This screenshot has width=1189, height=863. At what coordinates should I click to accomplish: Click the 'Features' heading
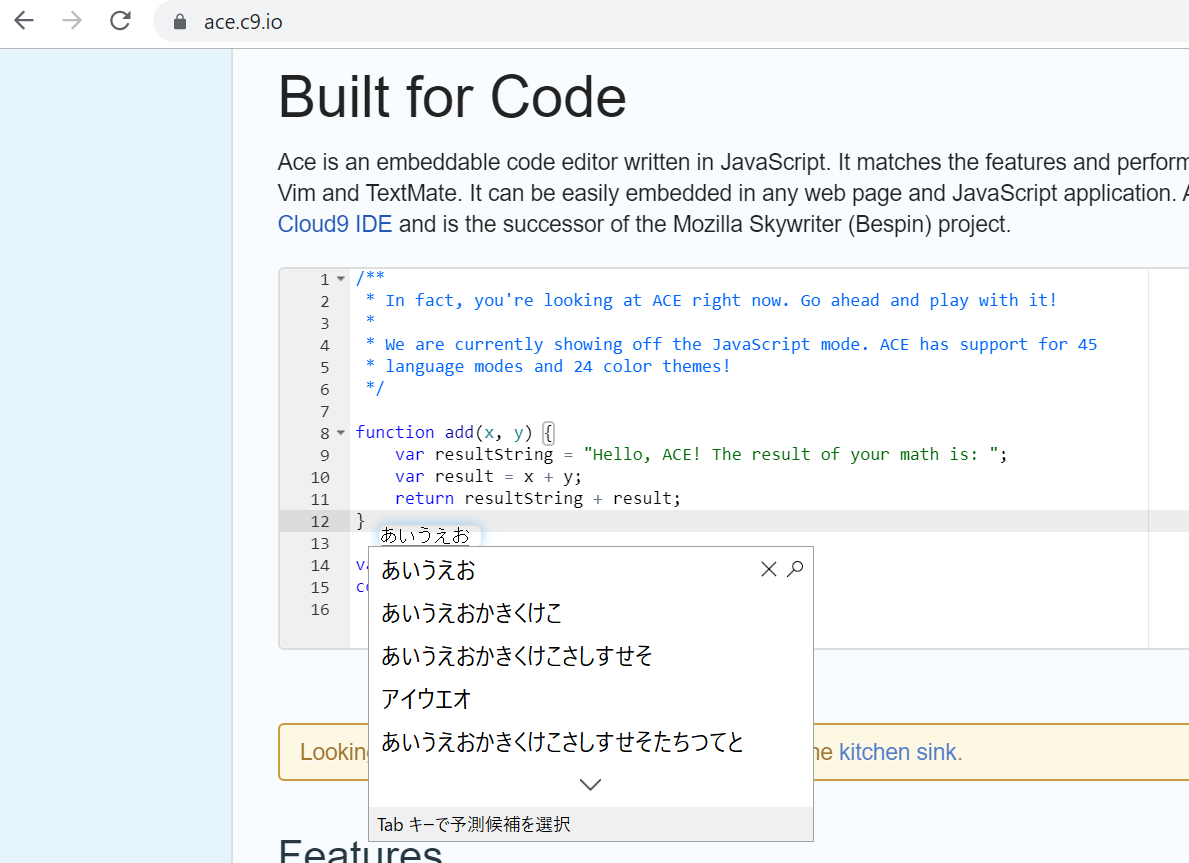(360, 851)
